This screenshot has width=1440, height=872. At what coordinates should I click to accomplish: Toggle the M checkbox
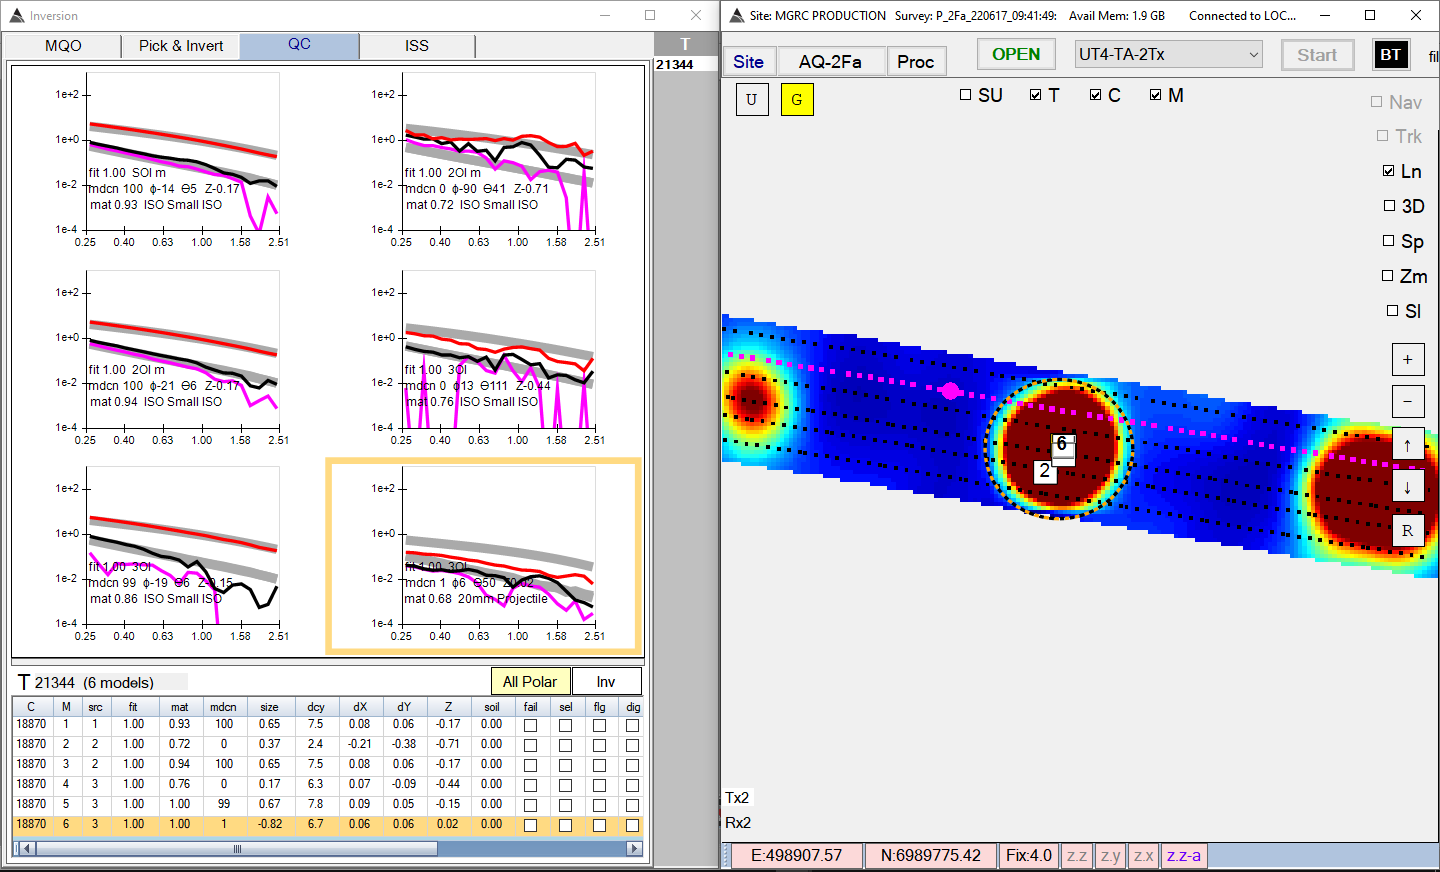coord(1156,95)
